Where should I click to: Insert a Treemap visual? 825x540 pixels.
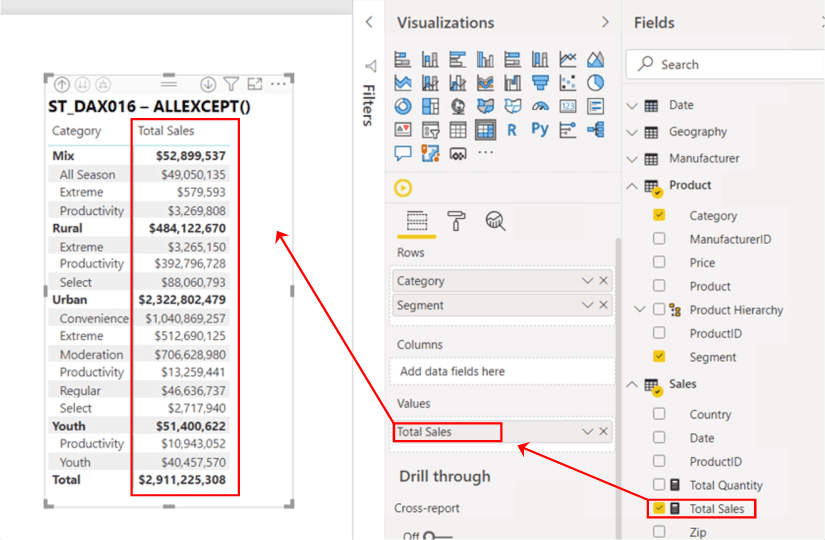pyautogui.click(x=430, y=106)
